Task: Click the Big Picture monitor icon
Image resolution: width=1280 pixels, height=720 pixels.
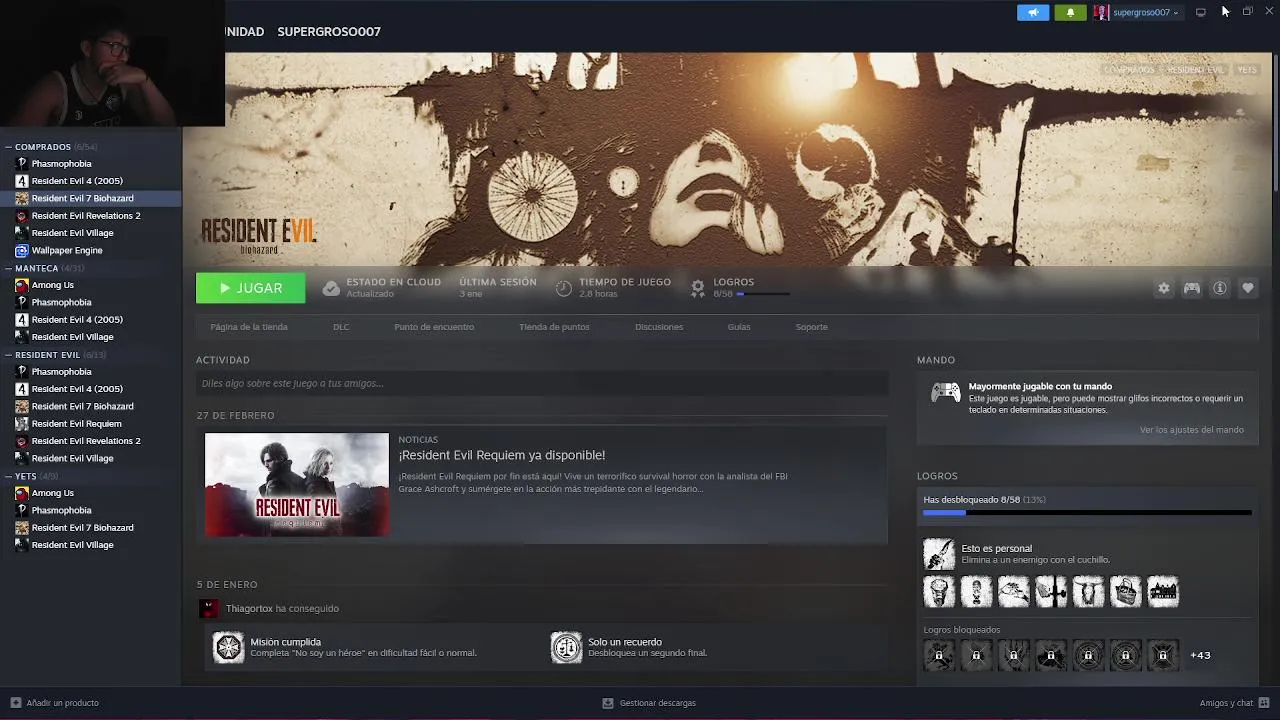Action: (1200, 12)
